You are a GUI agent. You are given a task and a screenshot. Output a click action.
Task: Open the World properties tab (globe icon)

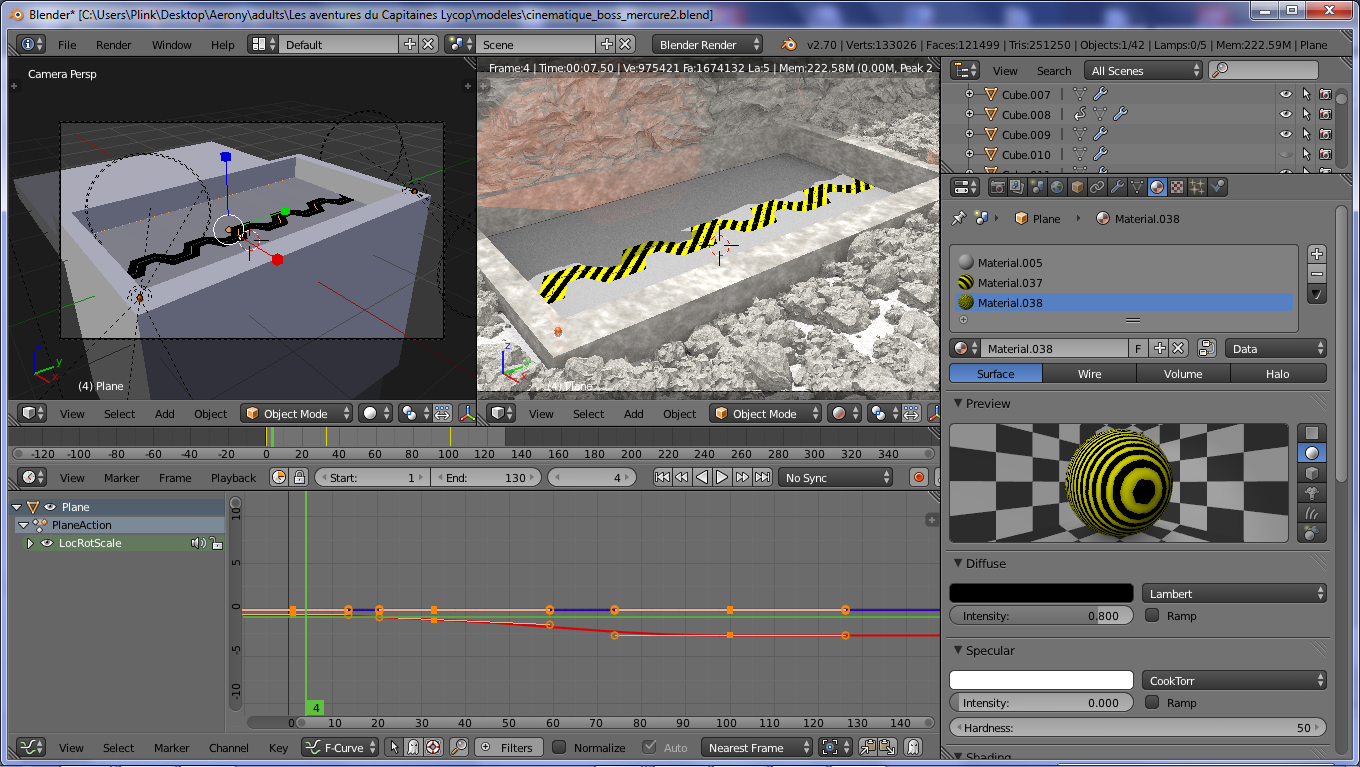click(x=1057, y=186)
